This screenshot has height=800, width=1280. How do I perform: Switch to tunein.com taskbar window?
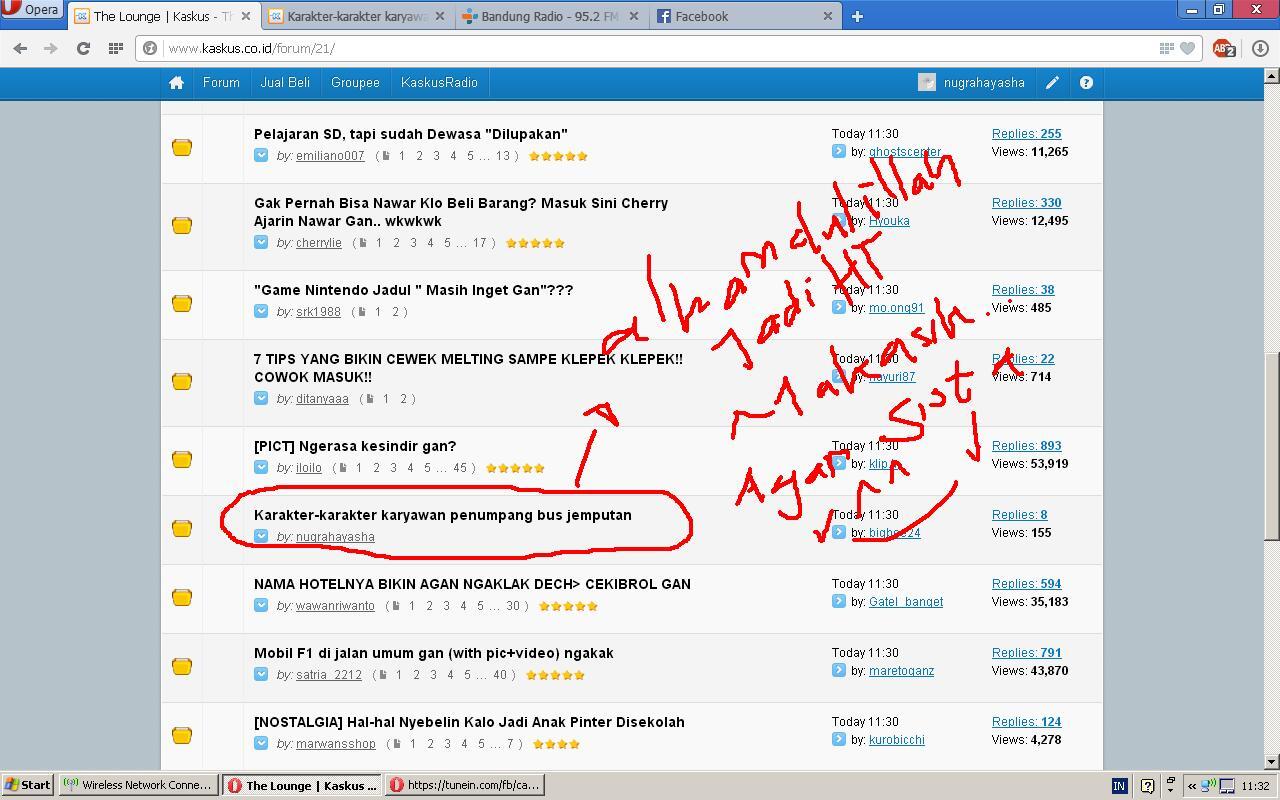point(465,785)
